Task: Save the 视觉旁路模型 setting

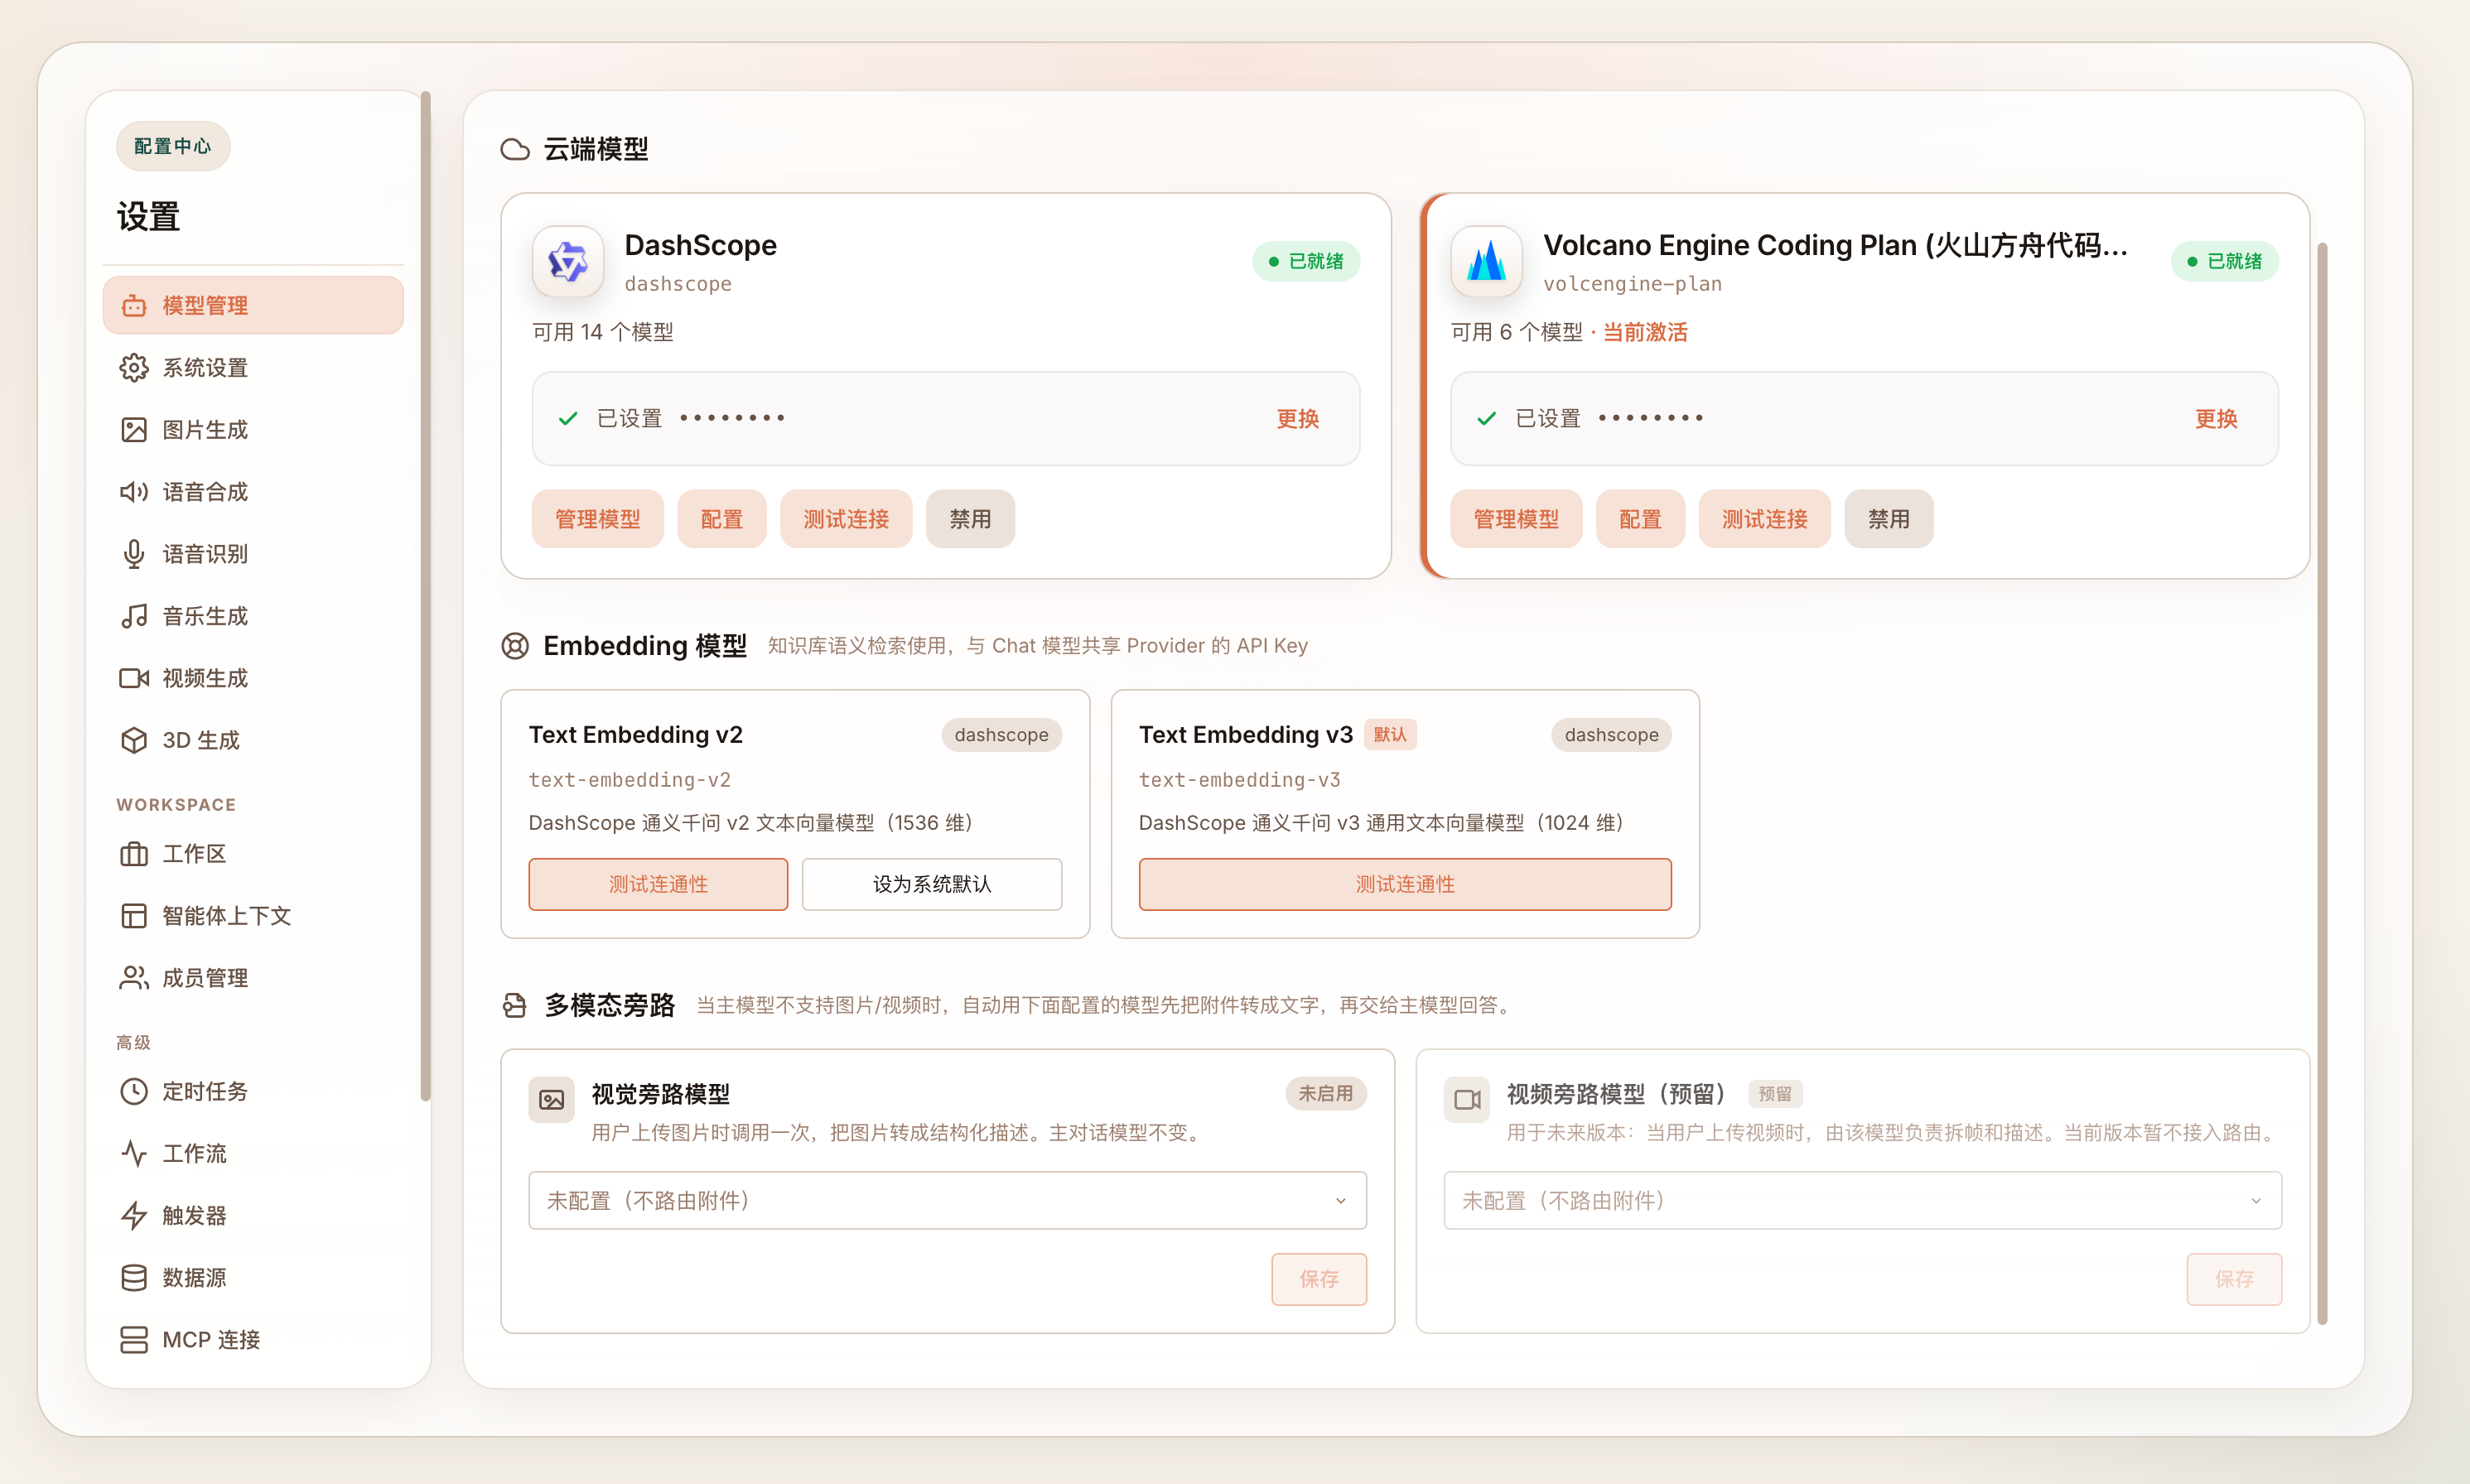Action: pyautogui.click(x=1319, y=1279)
